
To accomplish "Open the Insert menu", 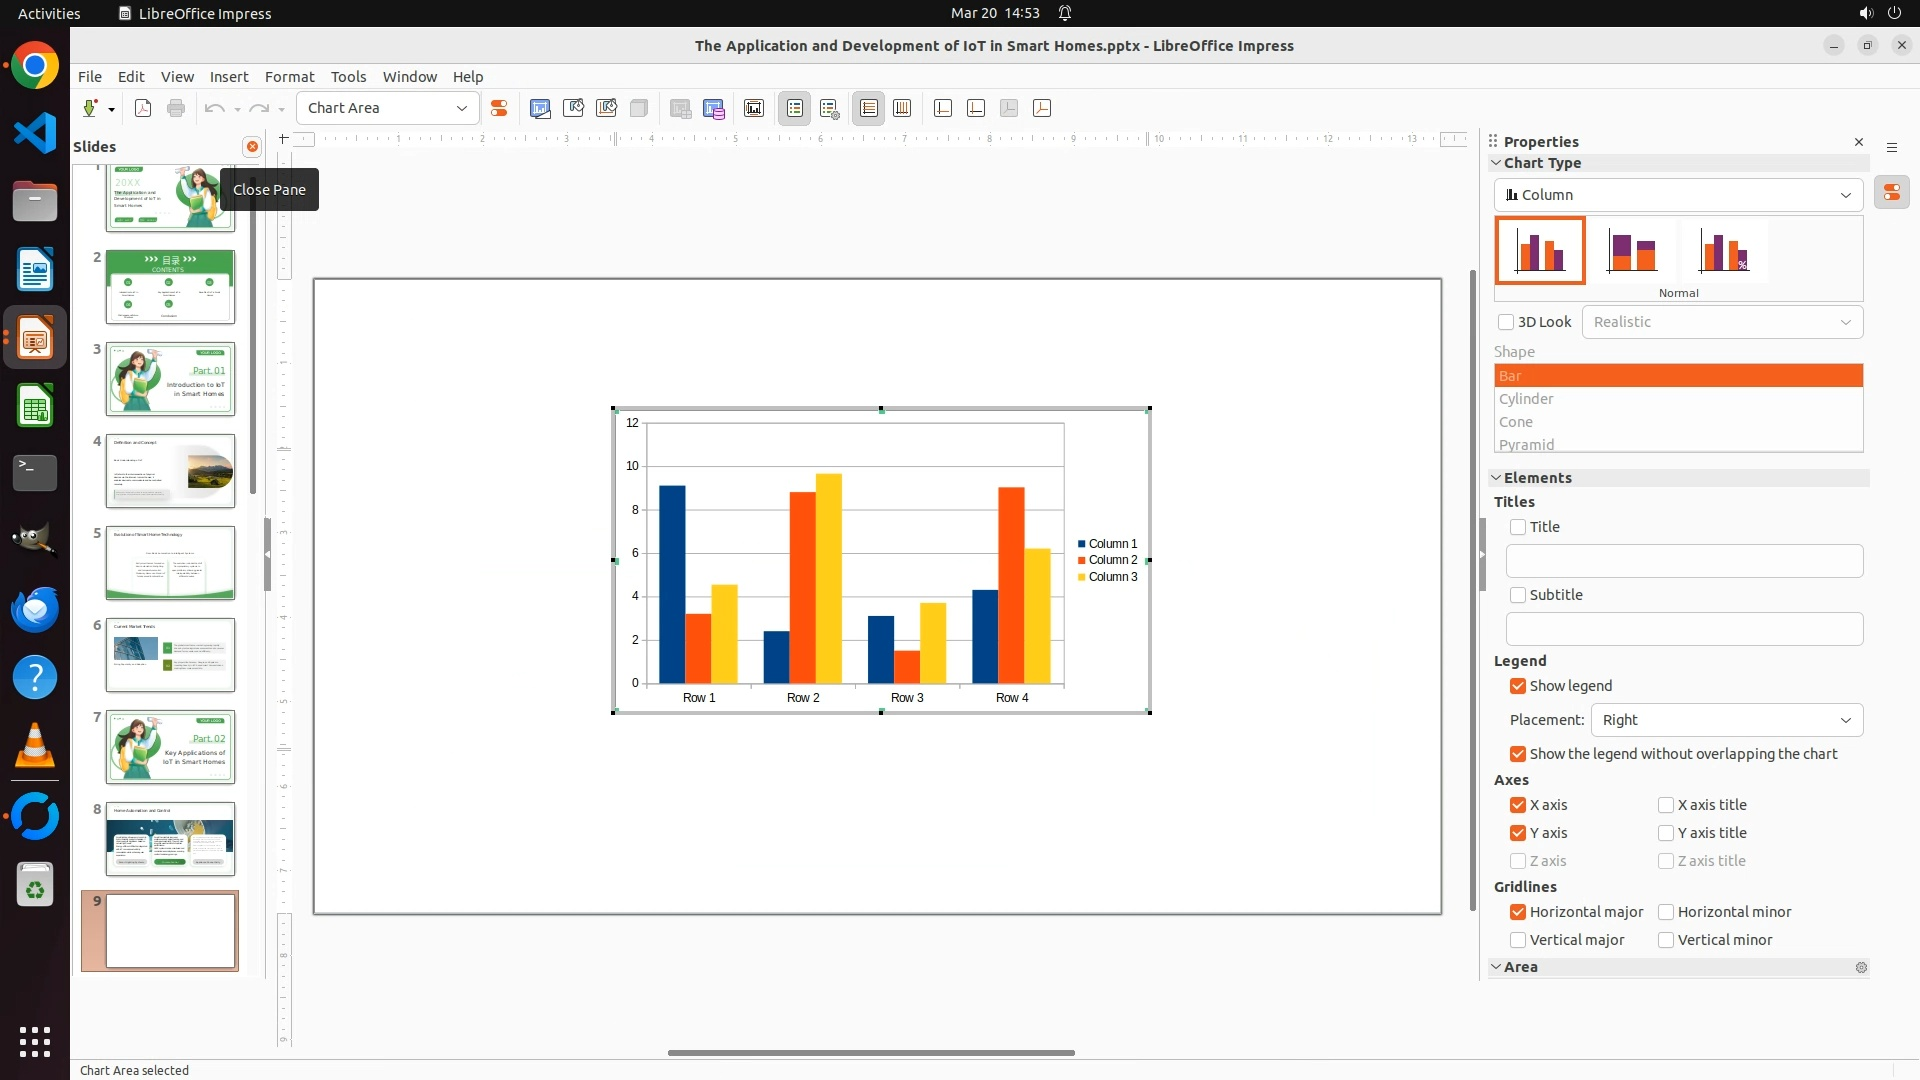I will 228,76.
